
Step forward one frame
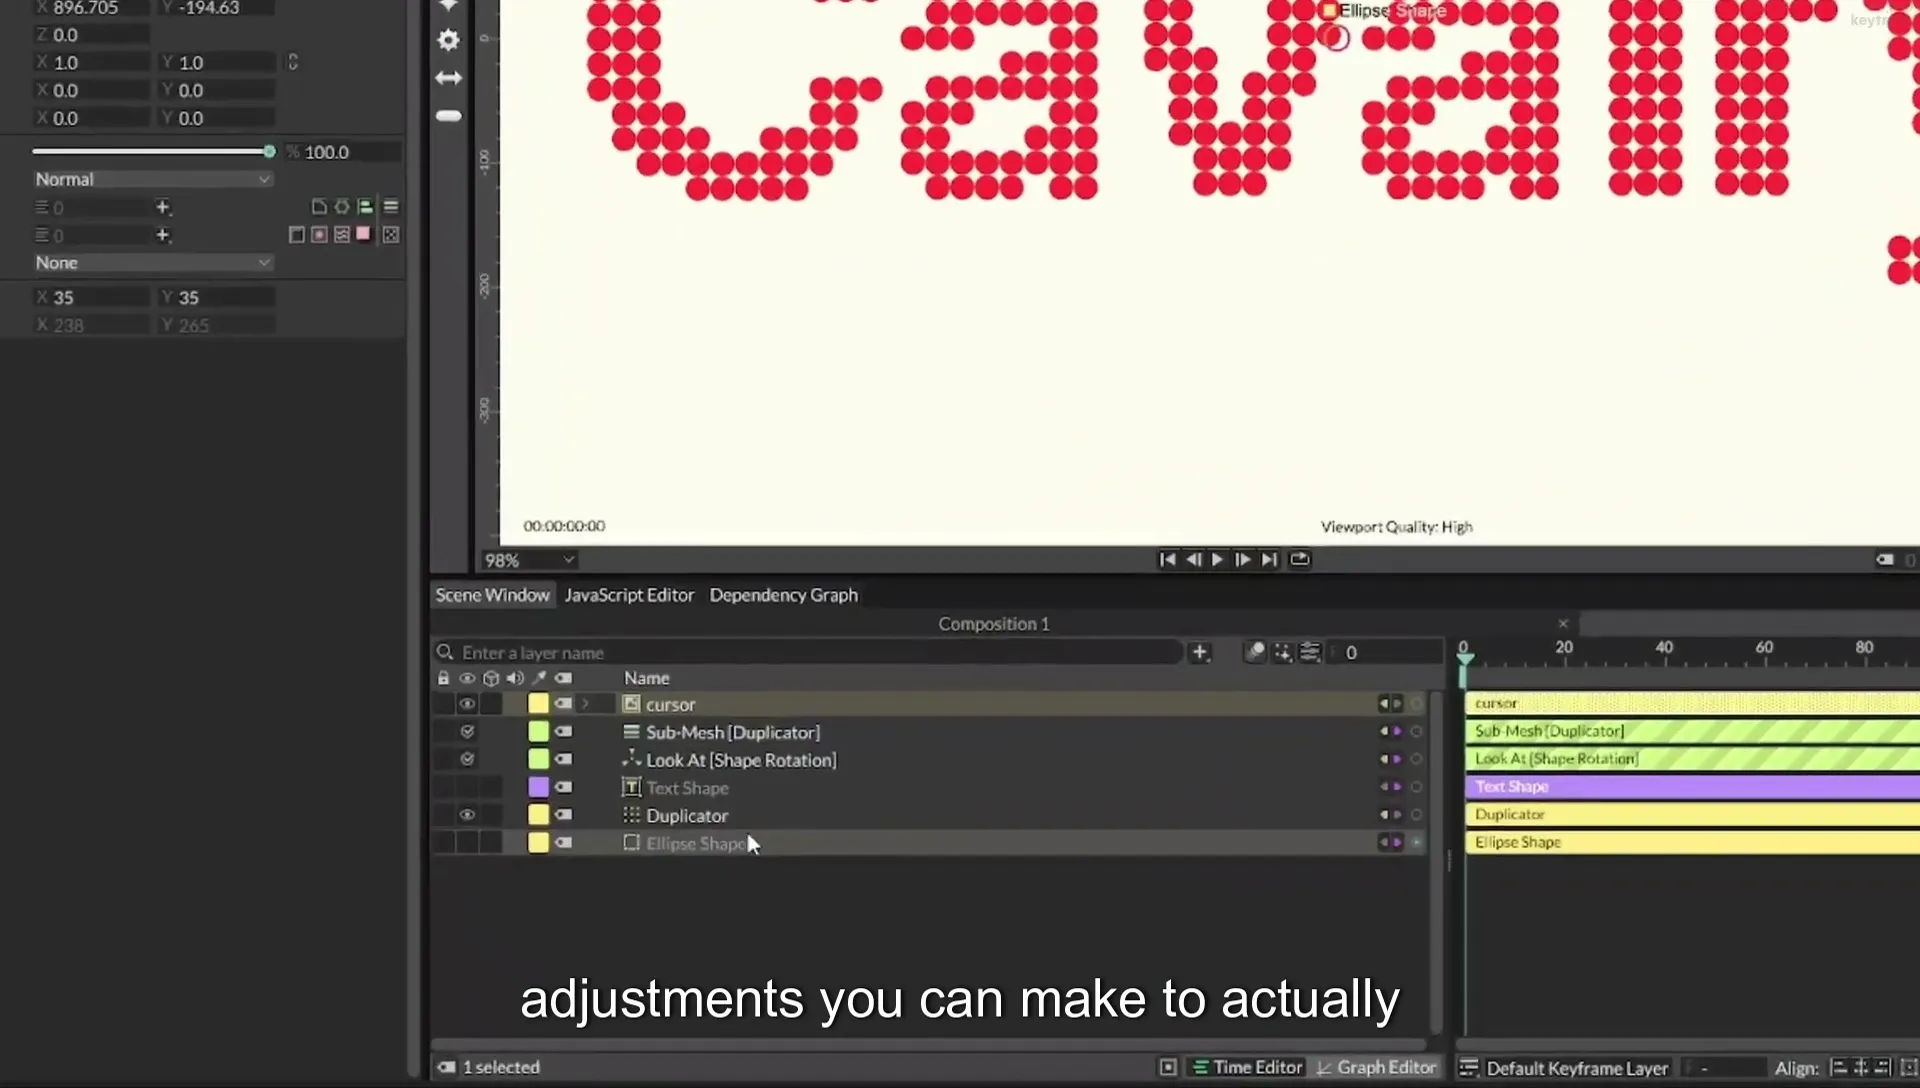point(1243,560)
